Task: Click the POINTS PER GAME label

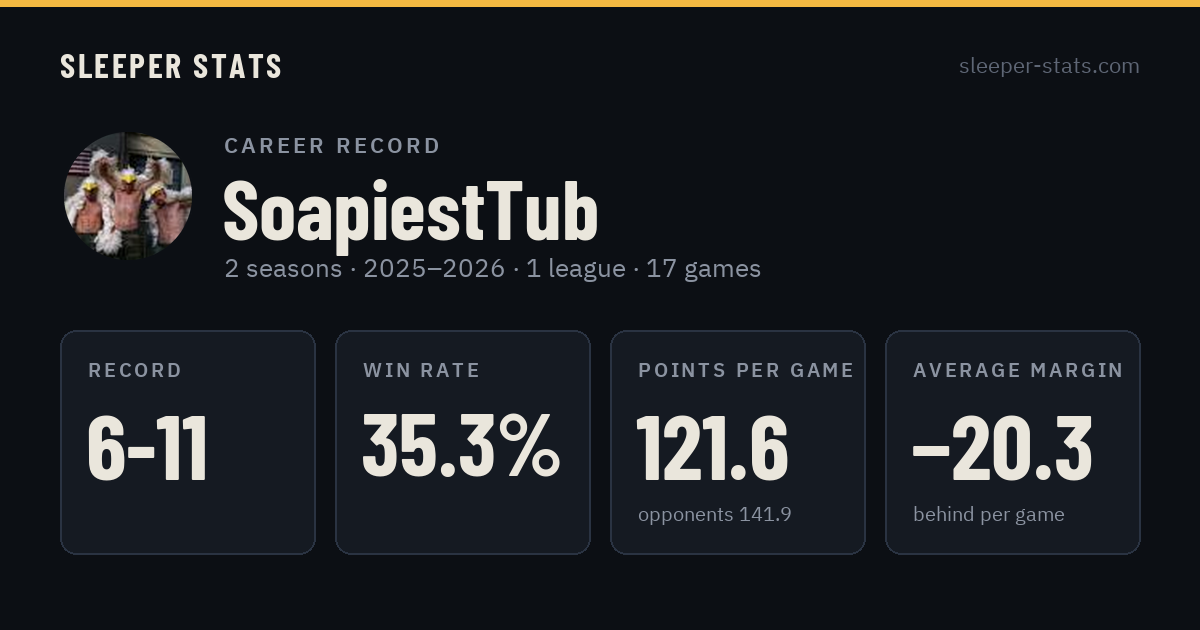Action: tap(746, 371)
